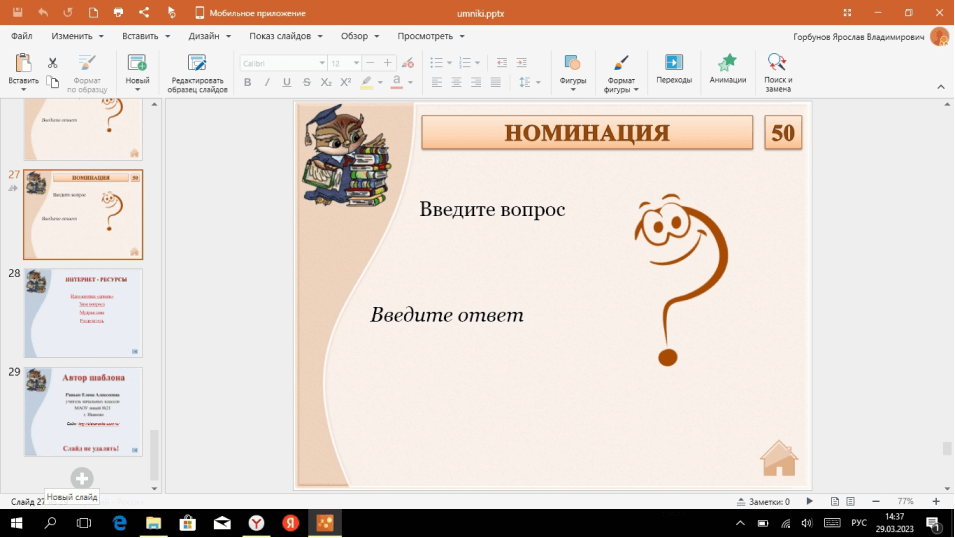This screenshot has width=955, height=538.
Task: Open the Фигуры shapes gallery
Action: [573, 73]
